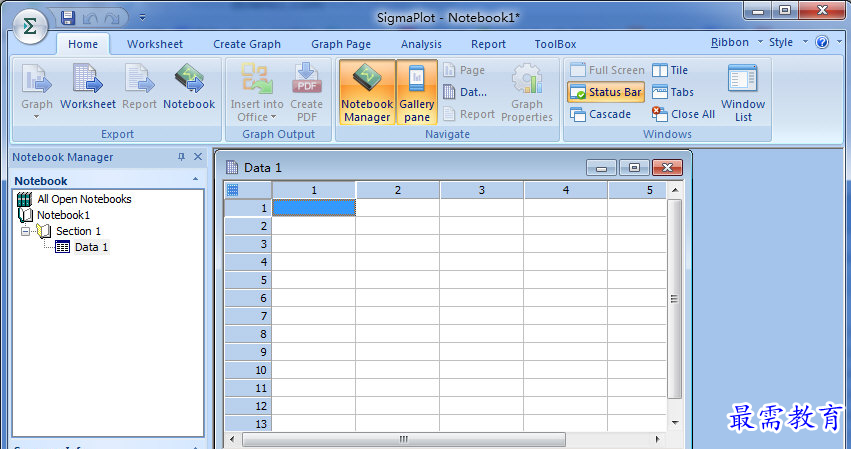Click the Tabs windows button
Viewport: 851px width, 449px height.
[x=672, y=92]
